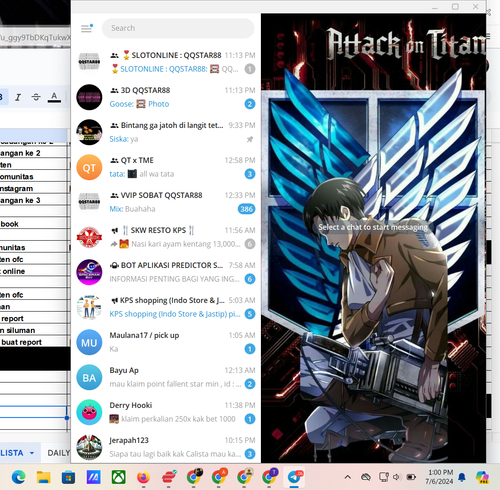Open the Jerapah123 chat

tap(166, 447)
